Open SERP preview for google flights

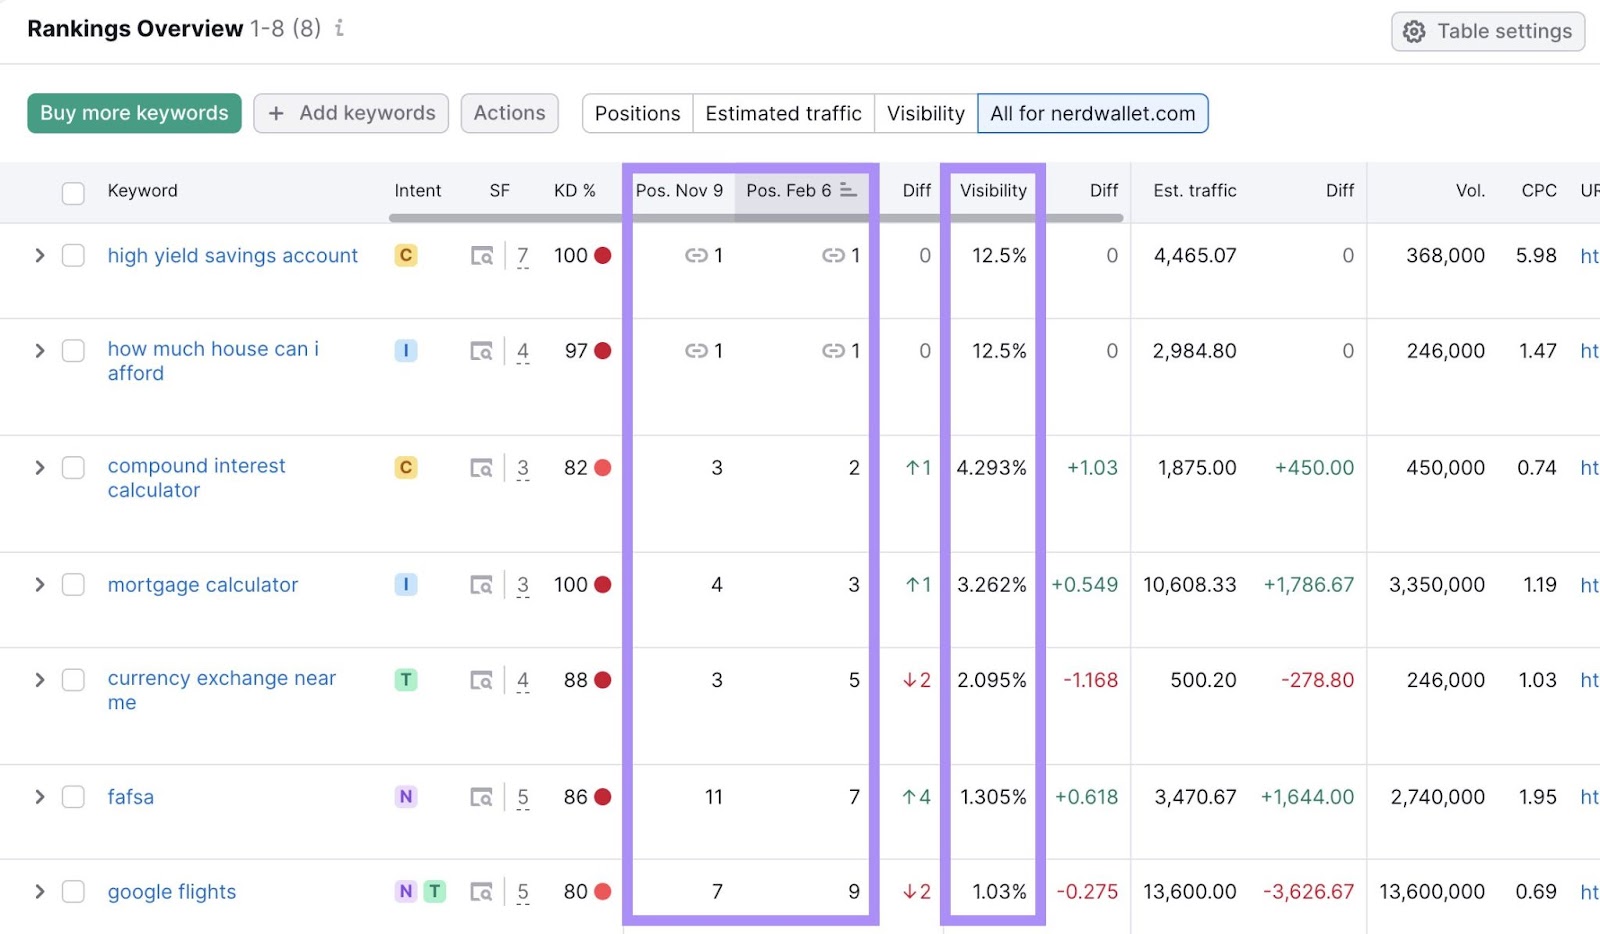coord(482,891)
